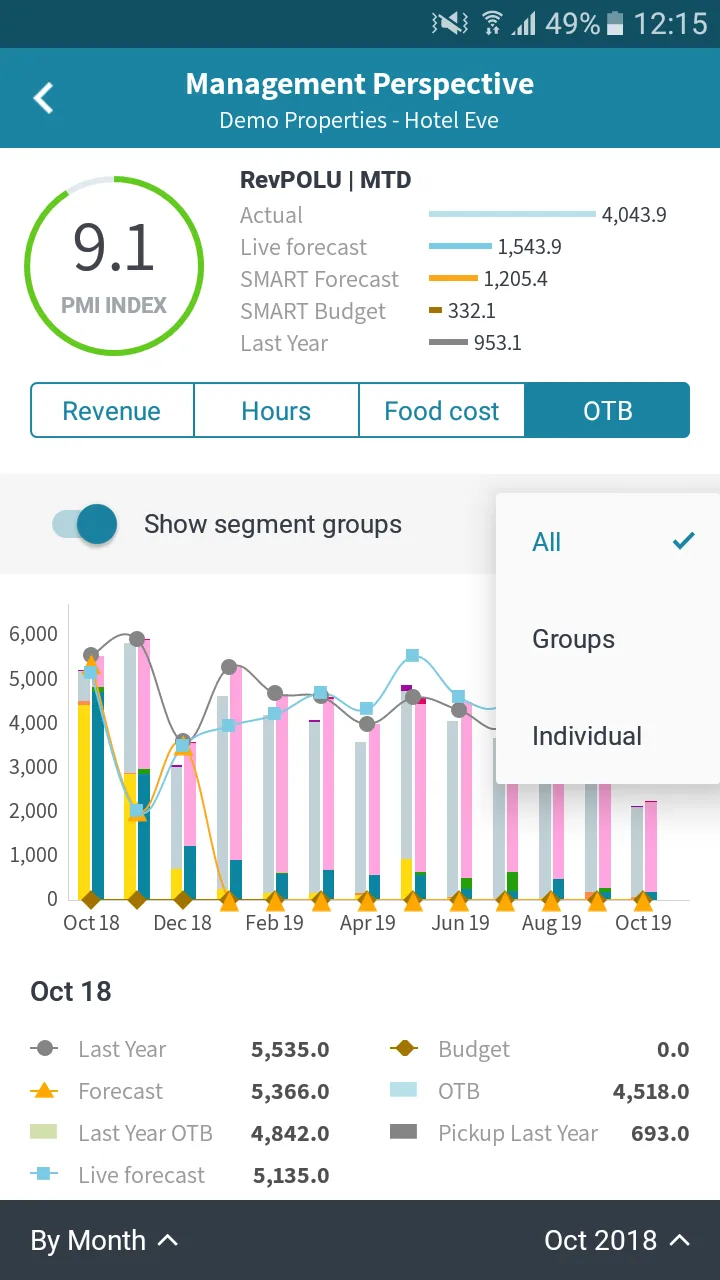
Task: Tap the OTB light blue legend swatch
Action: pos(403,1090)
